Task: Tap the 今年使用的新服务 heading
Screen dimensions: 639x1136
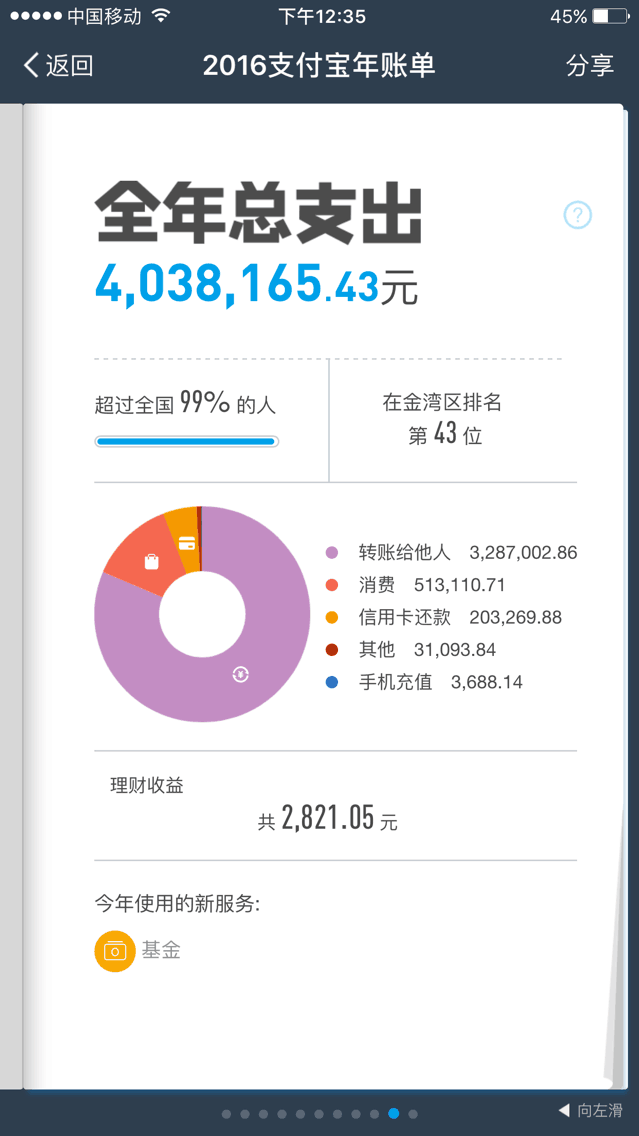Action: point(178,904)
